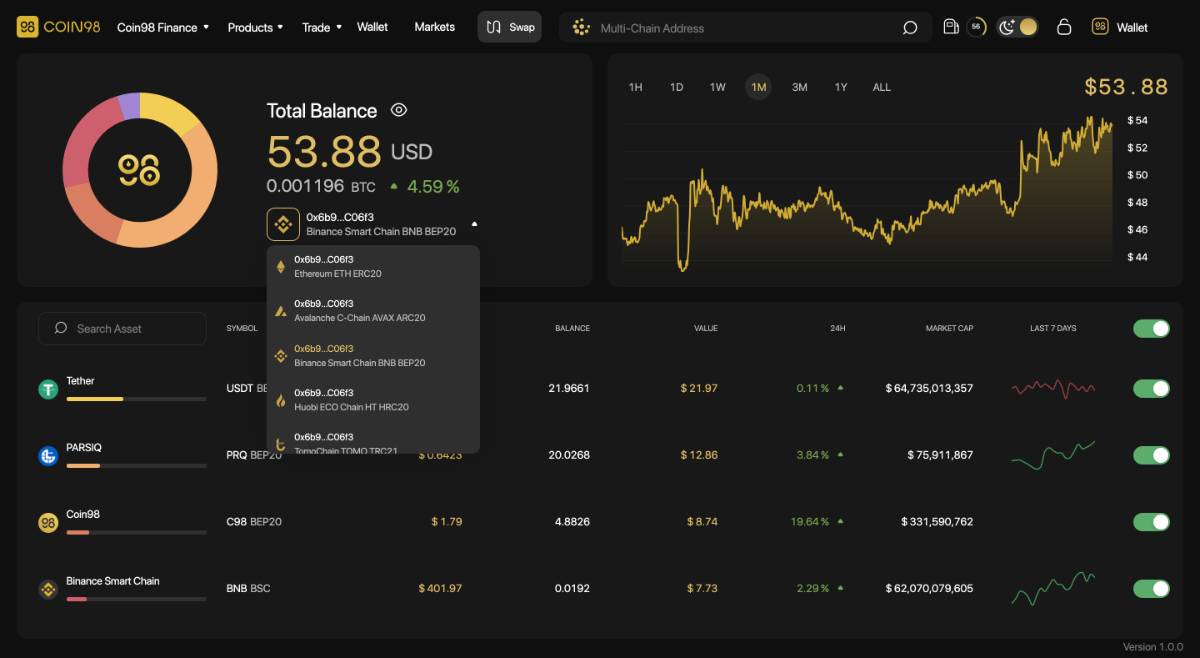
Task: Click the TomoChain TOMO TRC21 icon
Action: [281, 442]
